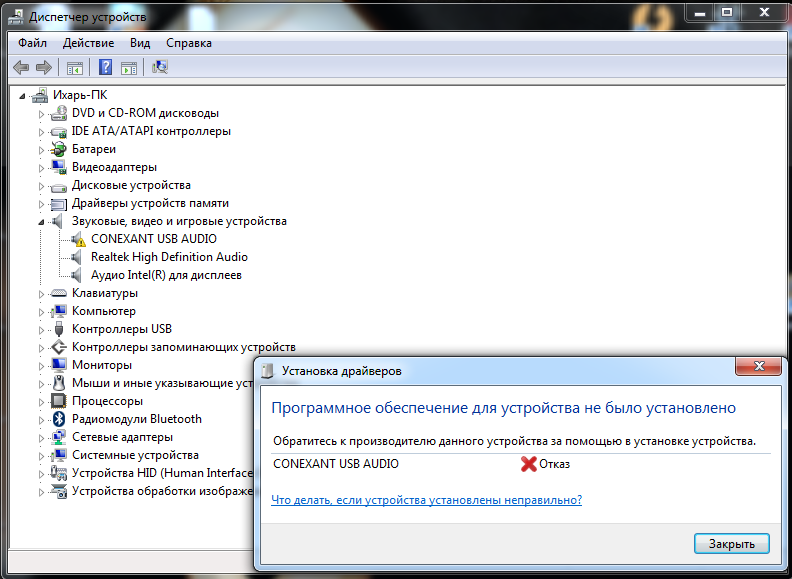The image size is (792, 579).
Task: Click the Back arrow toolbar icon
Action: [21, 67]
